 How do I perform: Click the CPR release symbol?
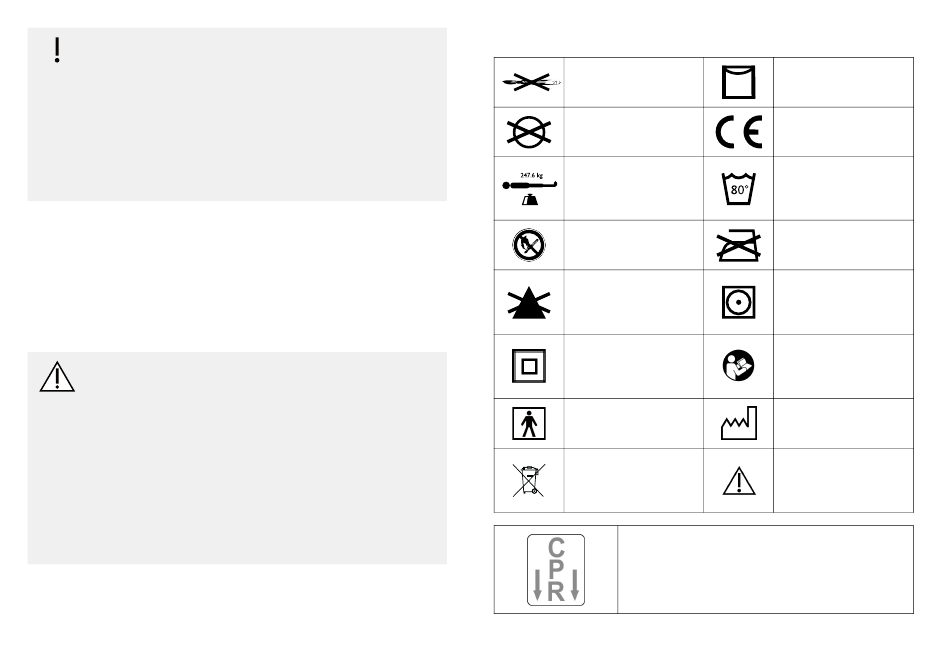(x=556, y=570)
